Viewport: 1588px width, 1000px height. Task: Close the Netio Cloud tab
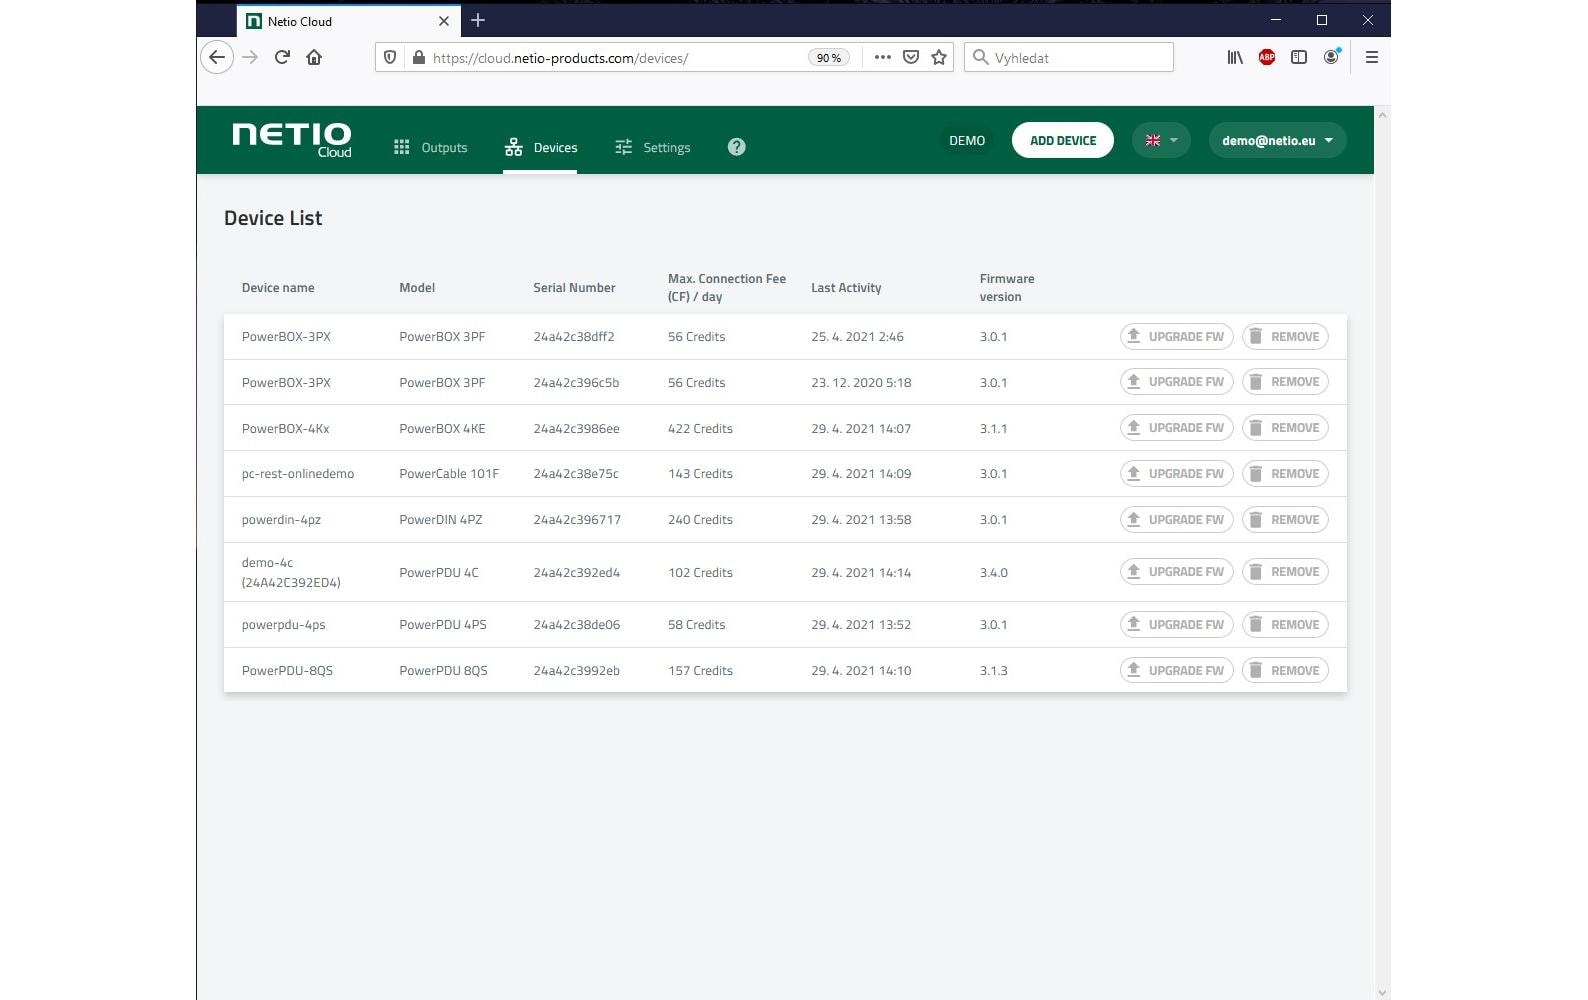point(444,21)
